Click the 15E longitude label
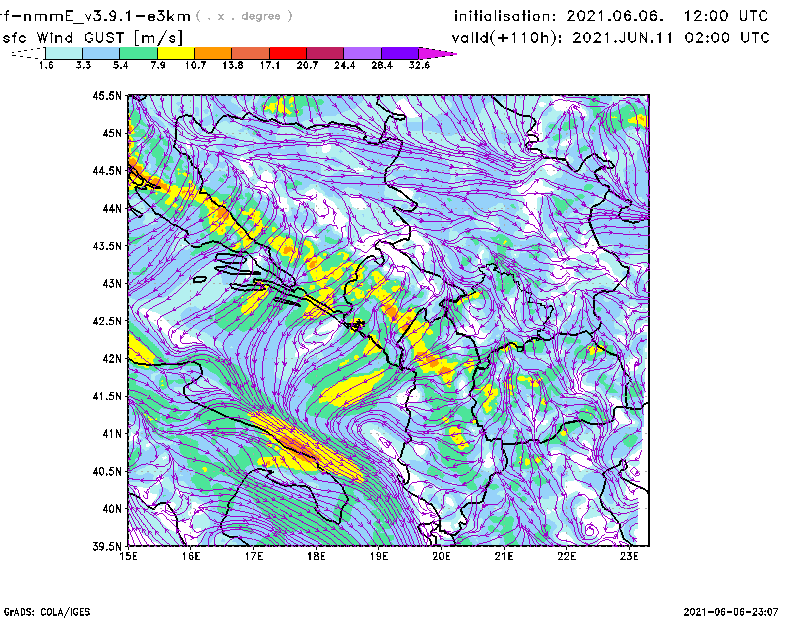Viewport: 800px width, 618px height. click(x=128, y=556)
